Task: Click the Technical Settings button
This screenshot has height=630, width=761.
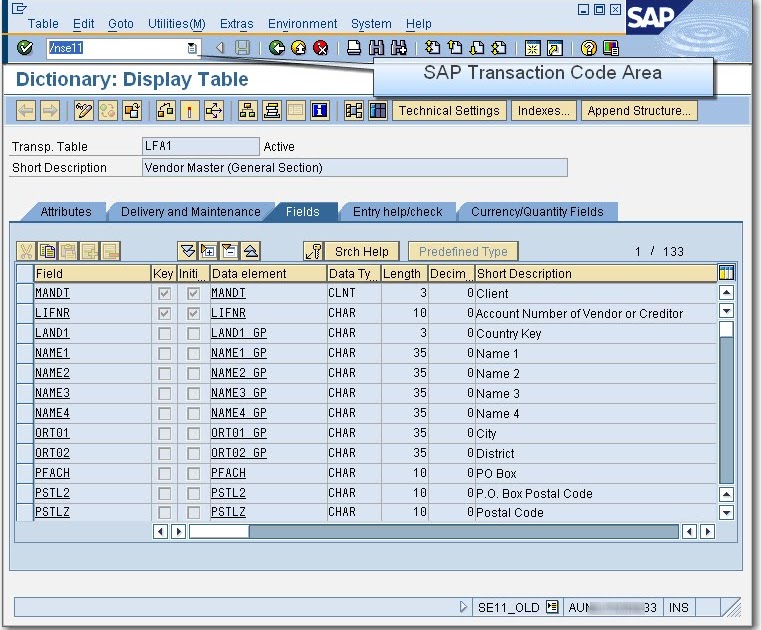Action: click(449, 111)
